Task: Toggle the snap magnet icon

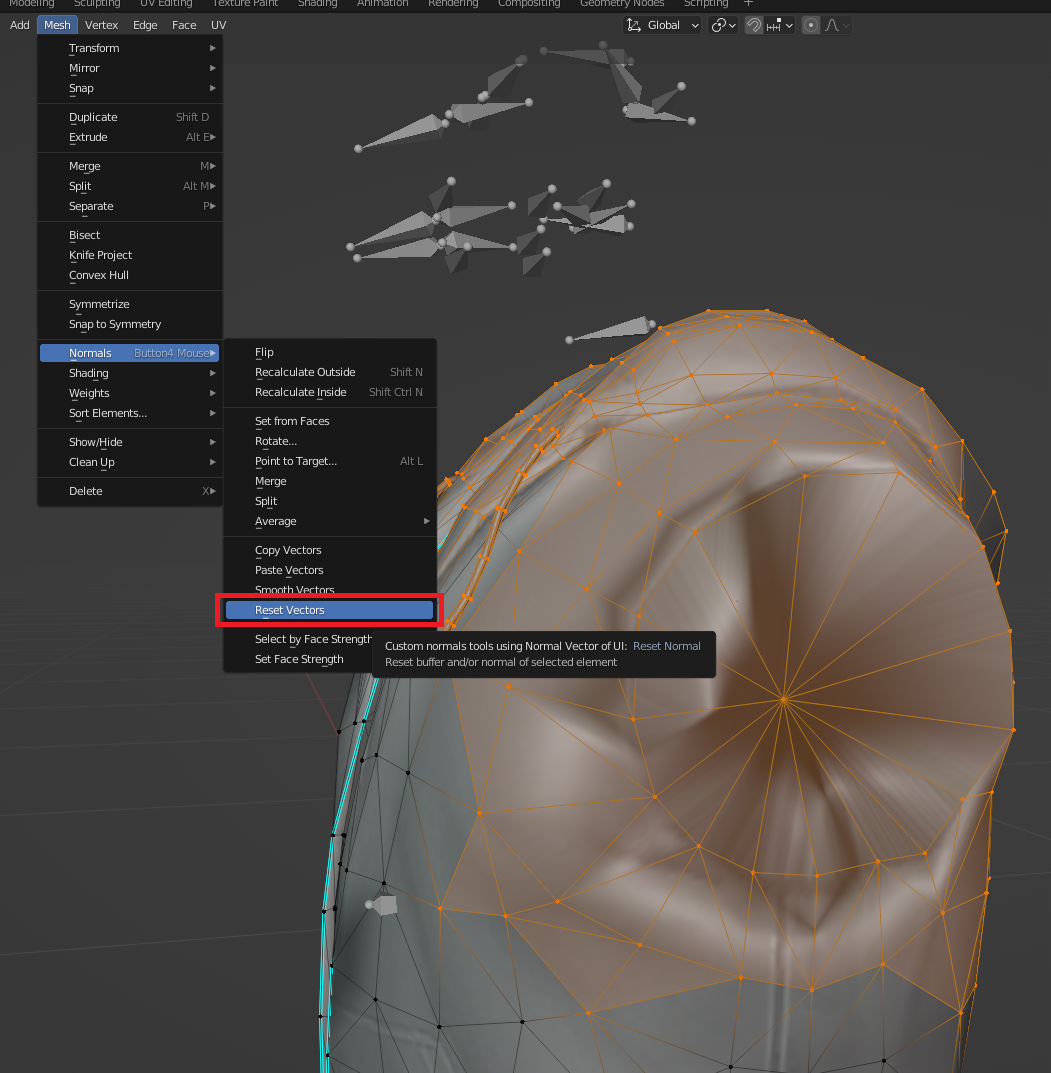Action: click(755, 25)
